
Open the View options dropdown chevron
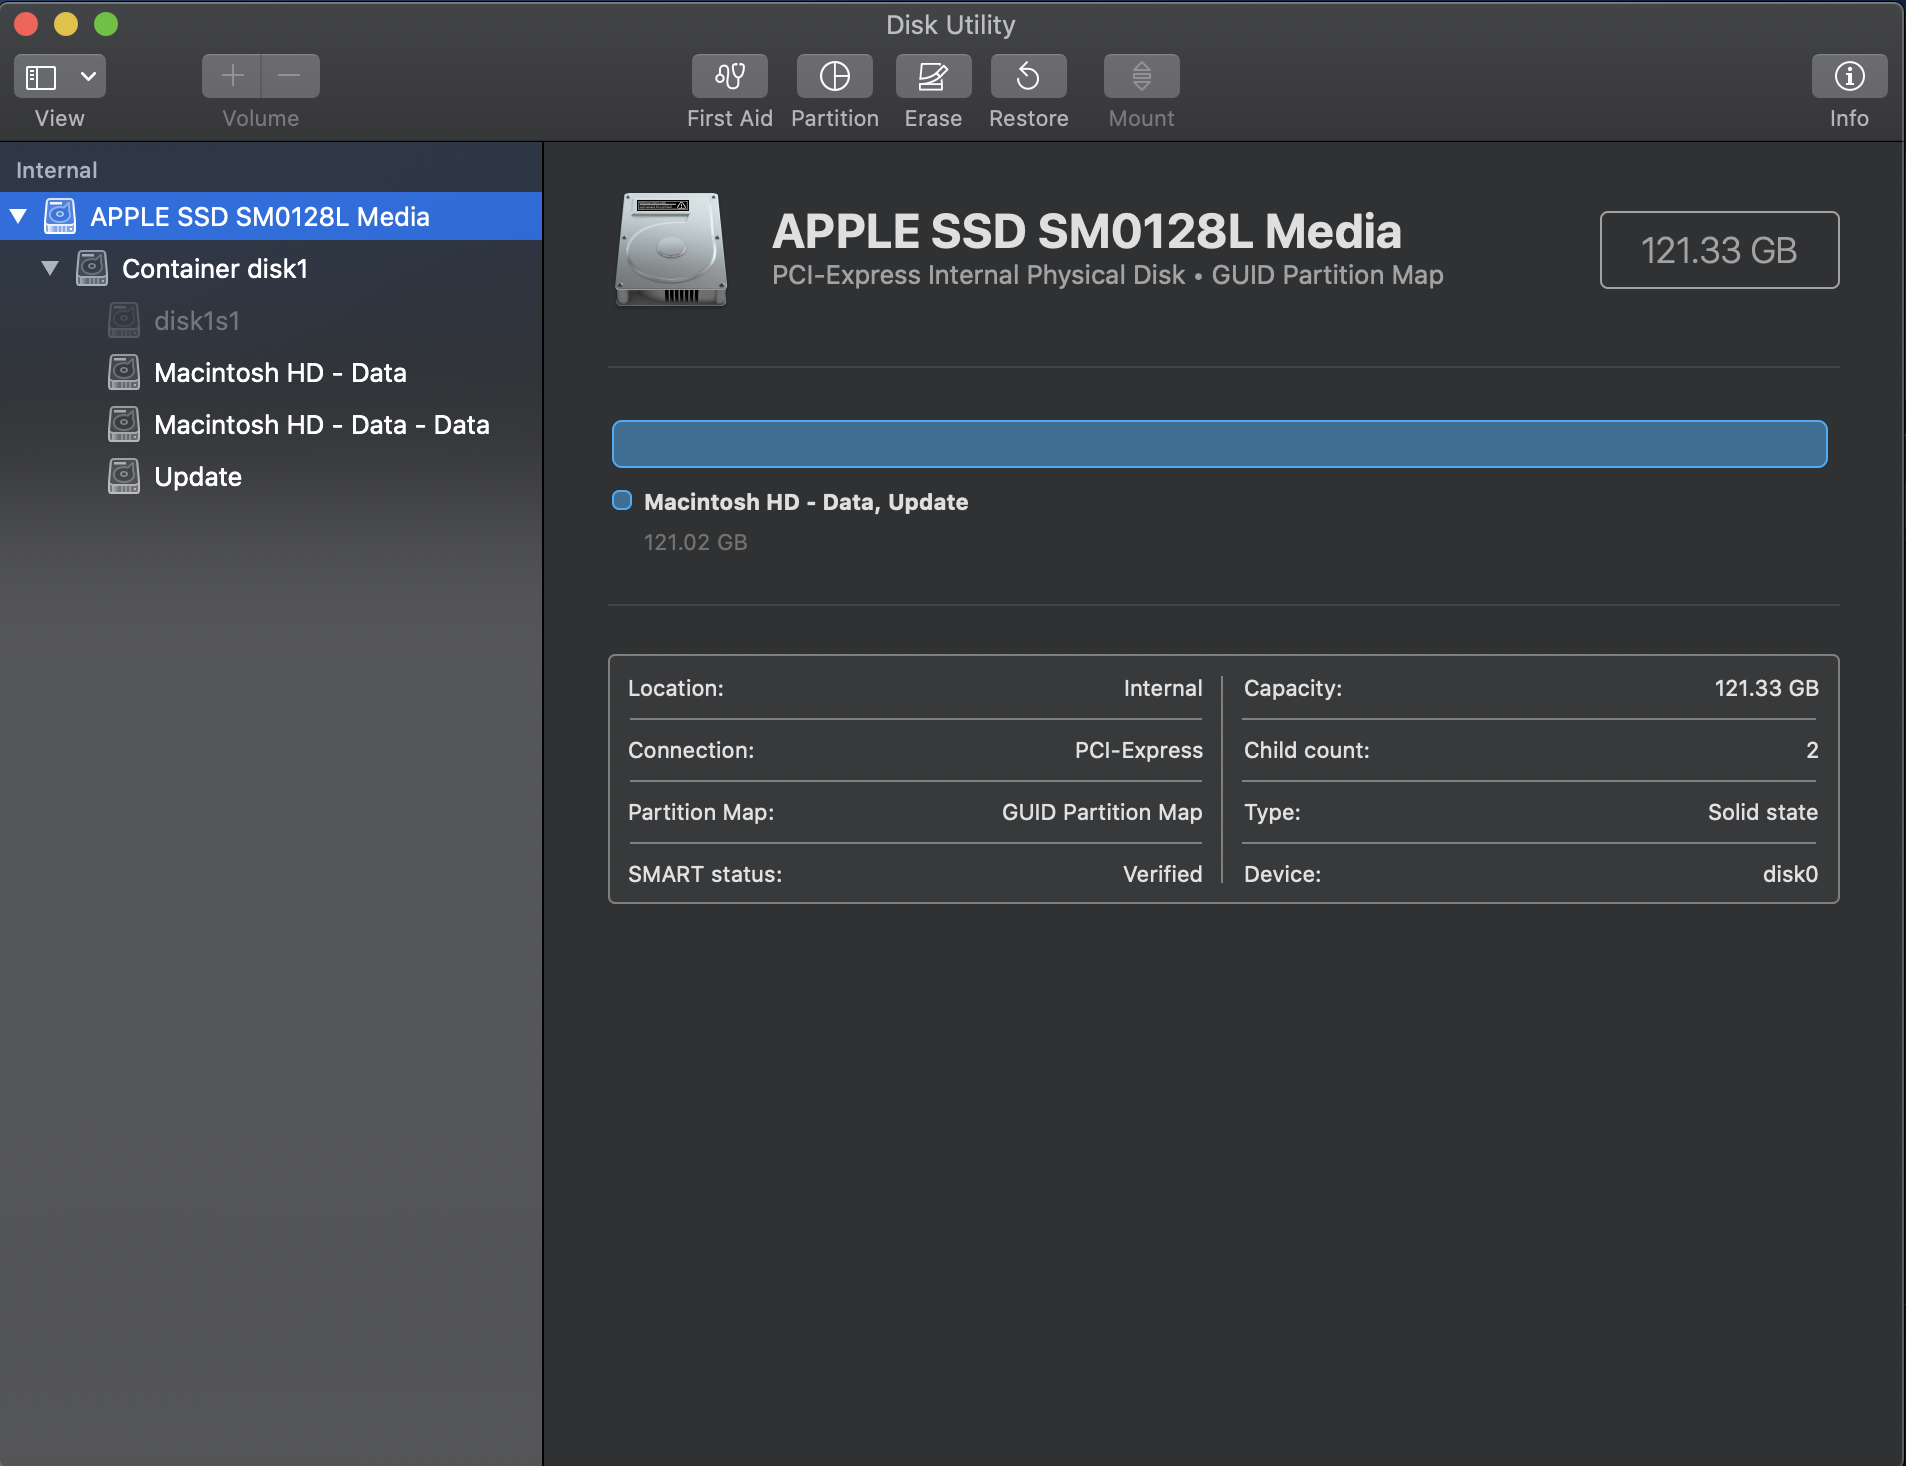(86, 76)
